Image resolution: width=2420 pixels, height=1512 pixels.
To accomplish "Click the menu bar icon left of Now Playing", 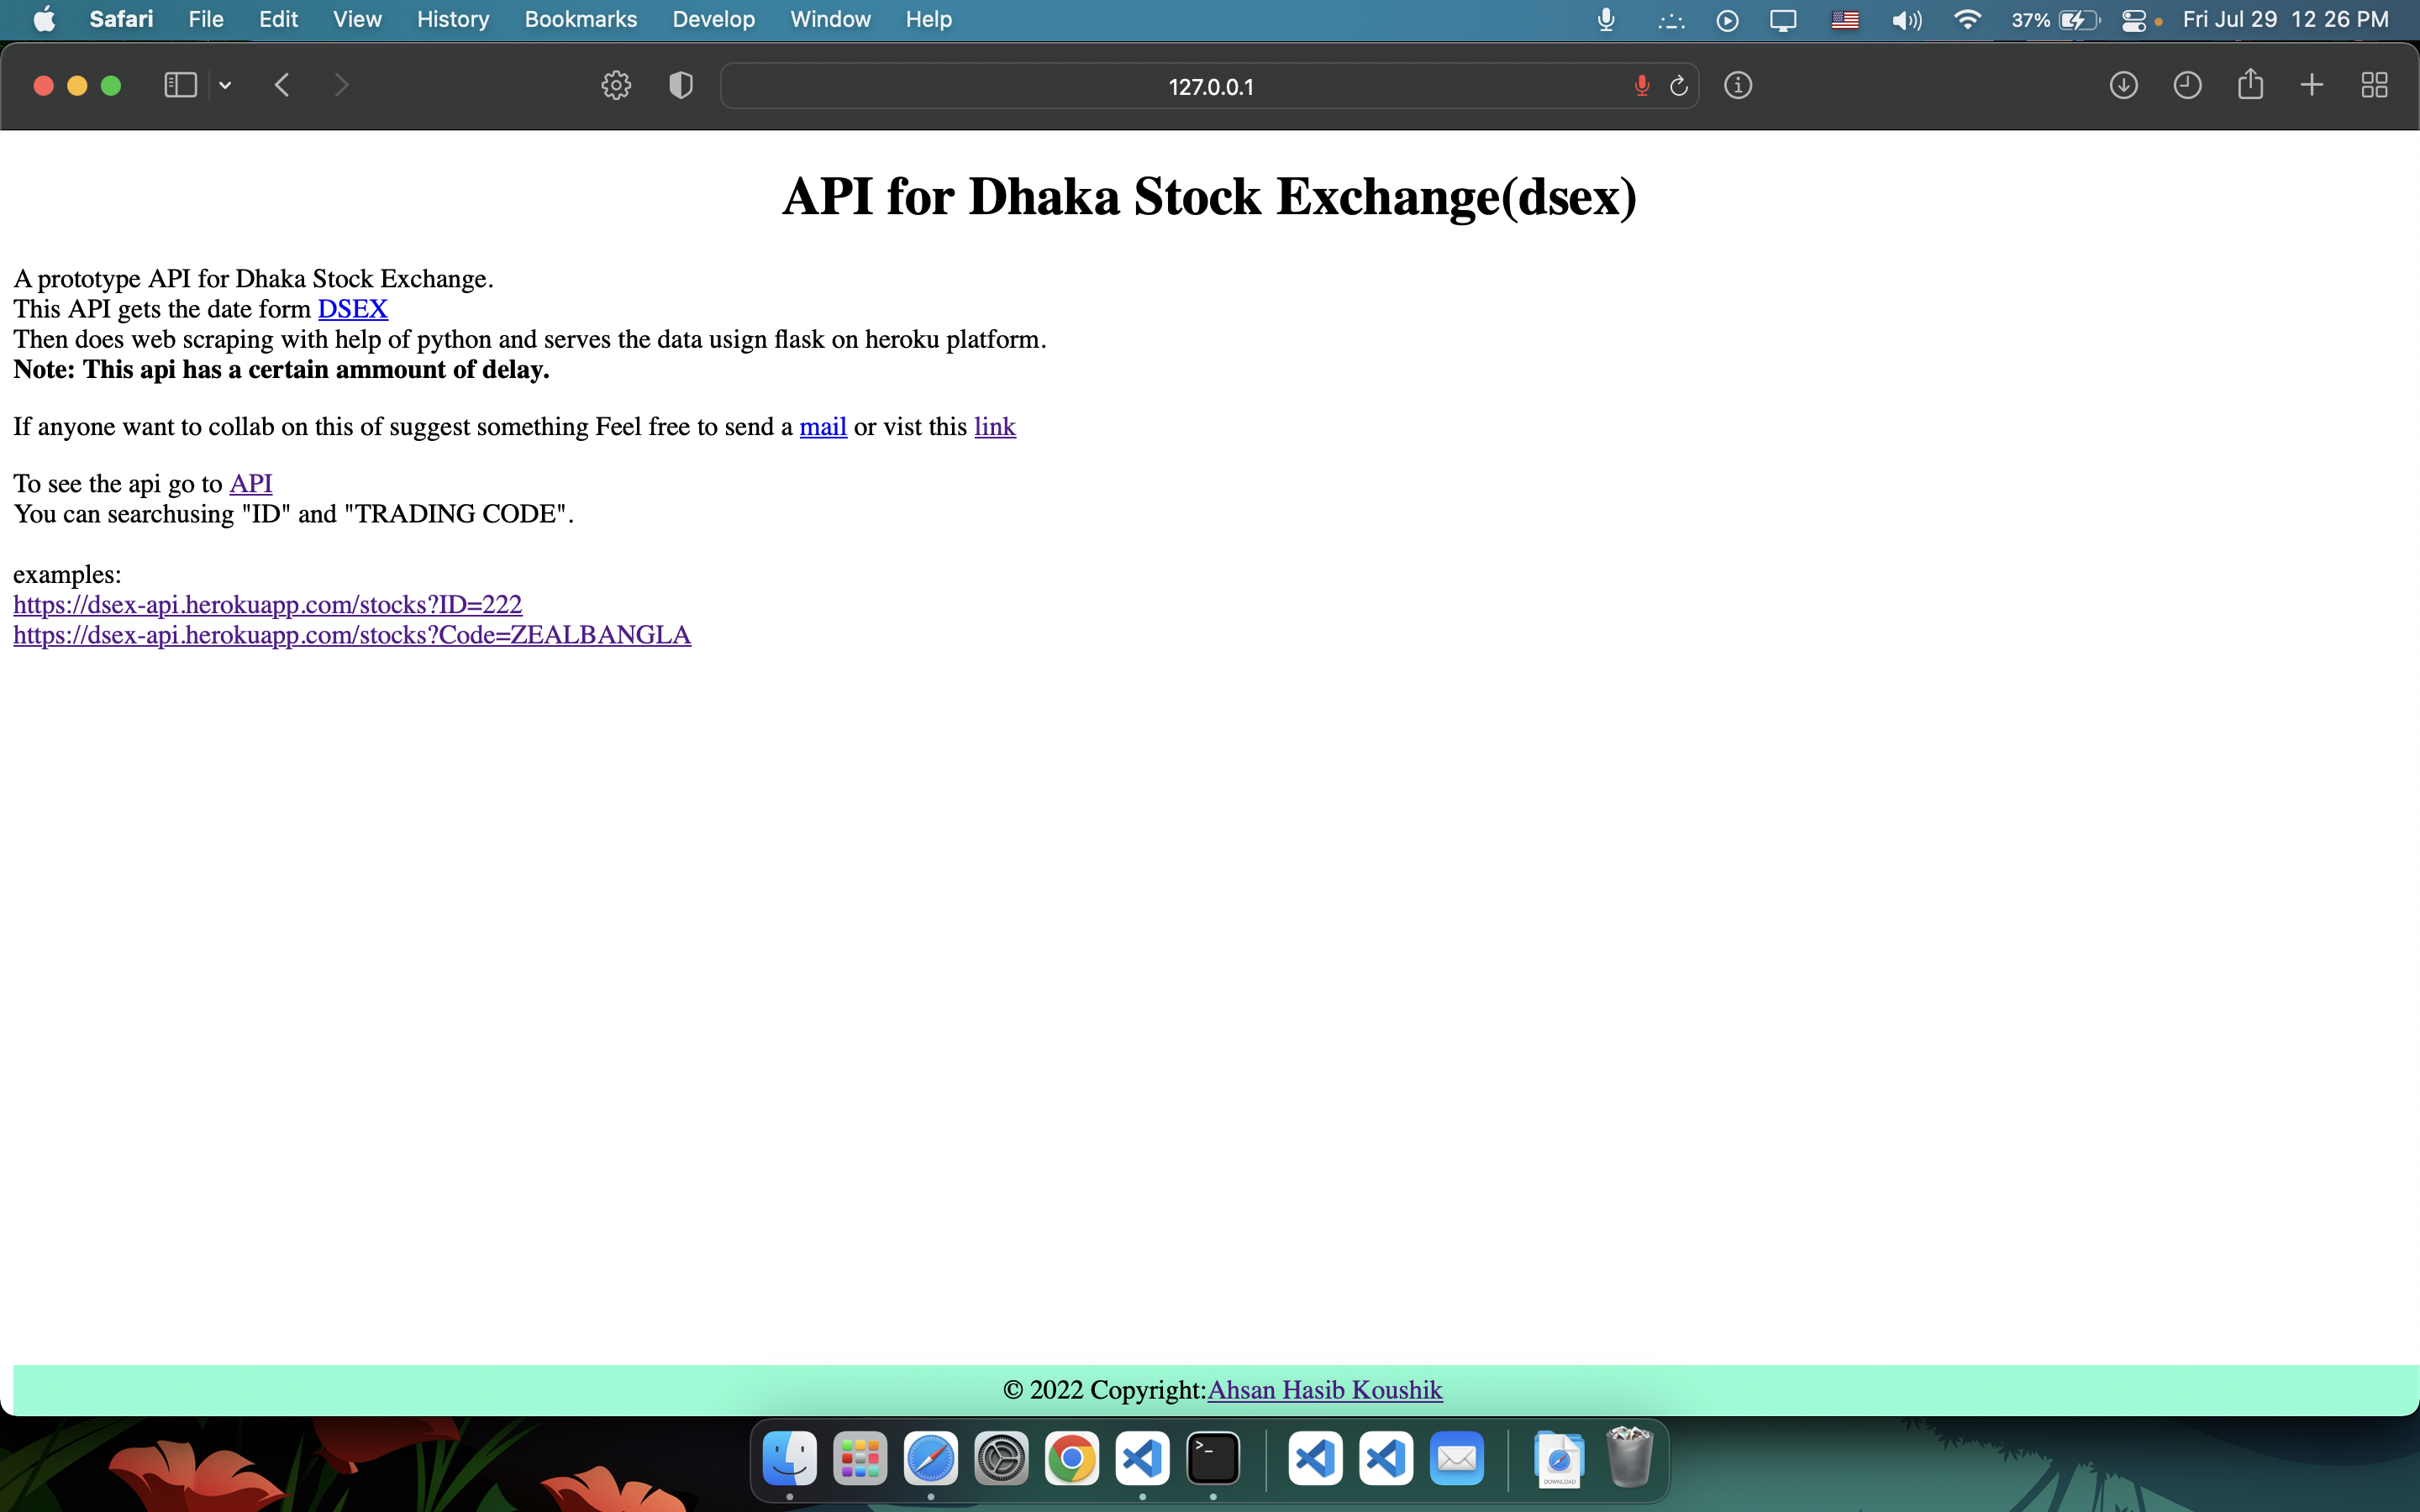I will coord(1671,20).
